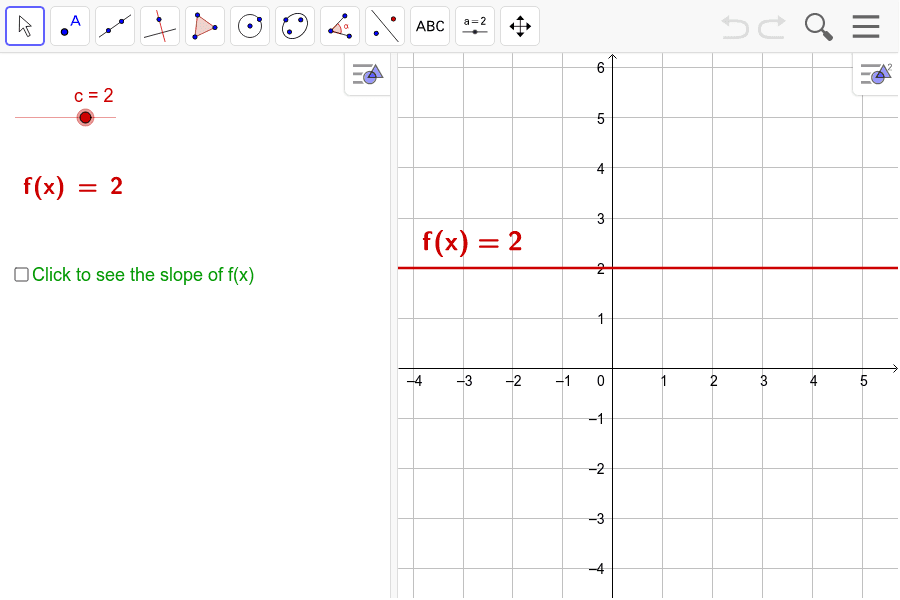Click green 'Click to see the slope of f(x)' text
Screen dimensions: 900x600
[x=143, y=274]
